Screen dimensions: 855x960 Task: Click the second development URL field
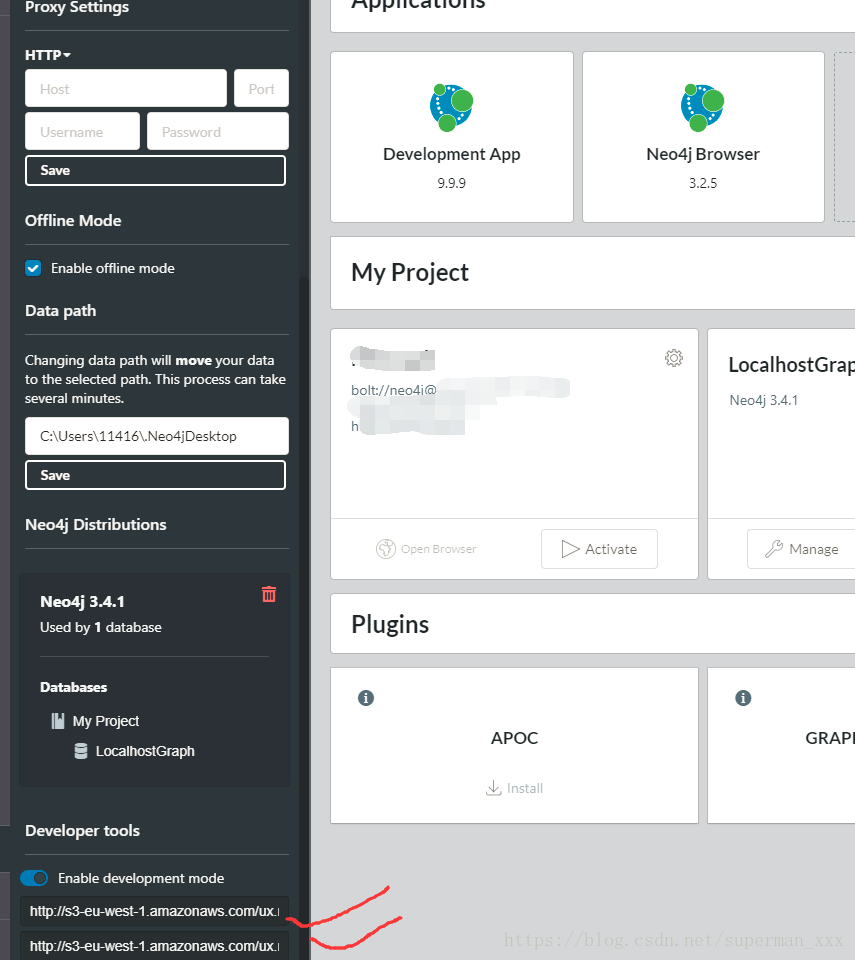tap(154, 946)
